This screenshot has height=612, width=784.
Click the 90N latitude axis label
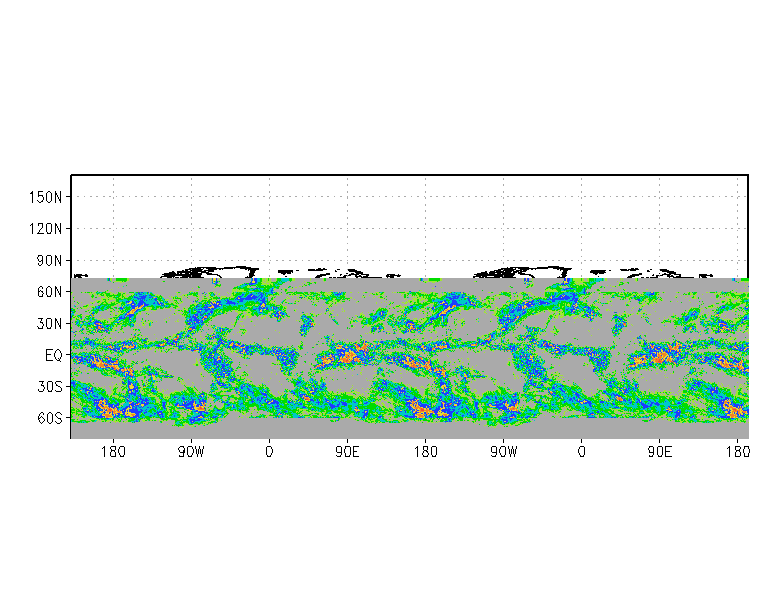50,260
